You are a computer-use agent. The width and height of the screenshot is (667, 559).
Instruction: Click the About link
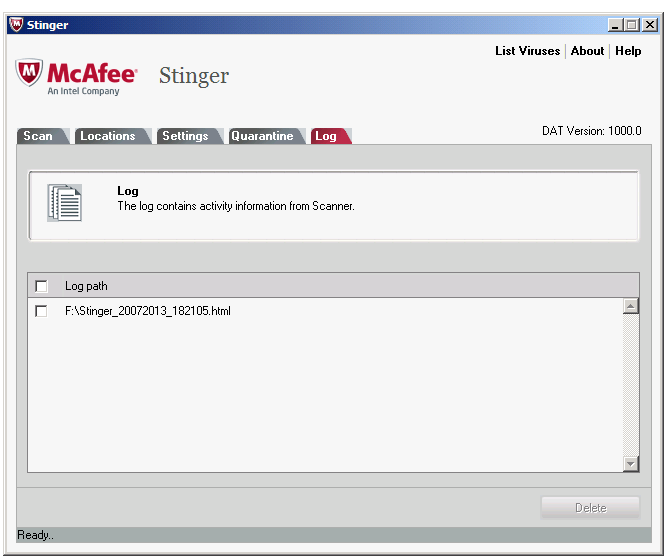587,51
